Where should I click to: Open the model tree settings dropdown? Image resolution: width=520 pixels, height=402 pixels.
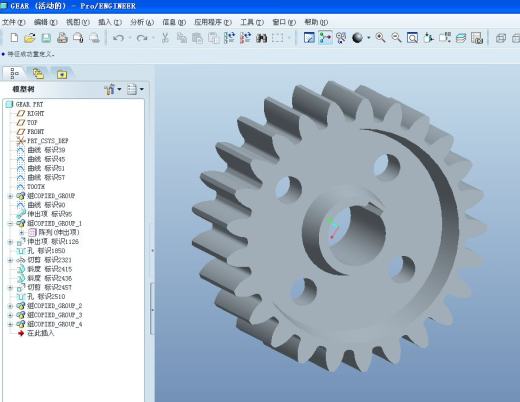coord(113,89)
